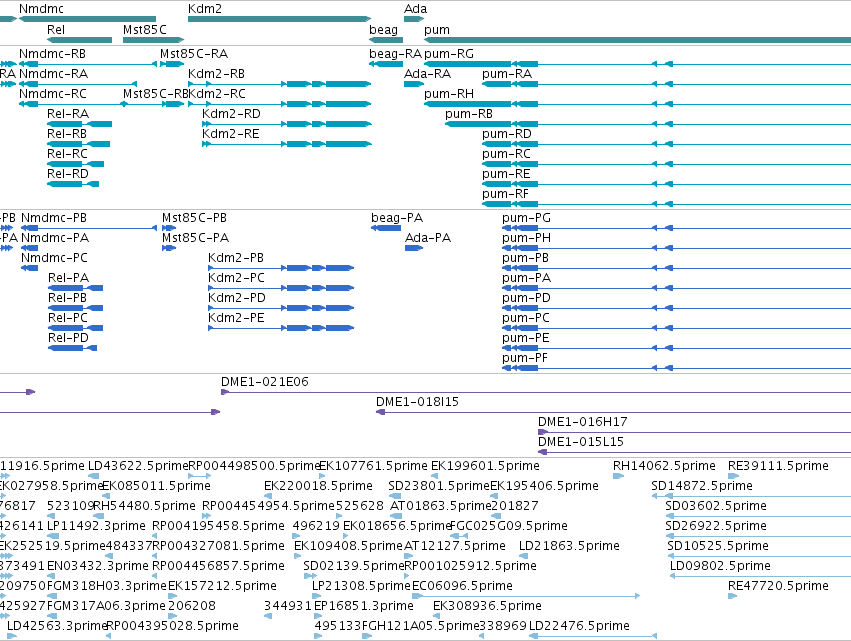Select EST RP004456857.5prime
Screen dimensions: 851x641
click(155, 576)
